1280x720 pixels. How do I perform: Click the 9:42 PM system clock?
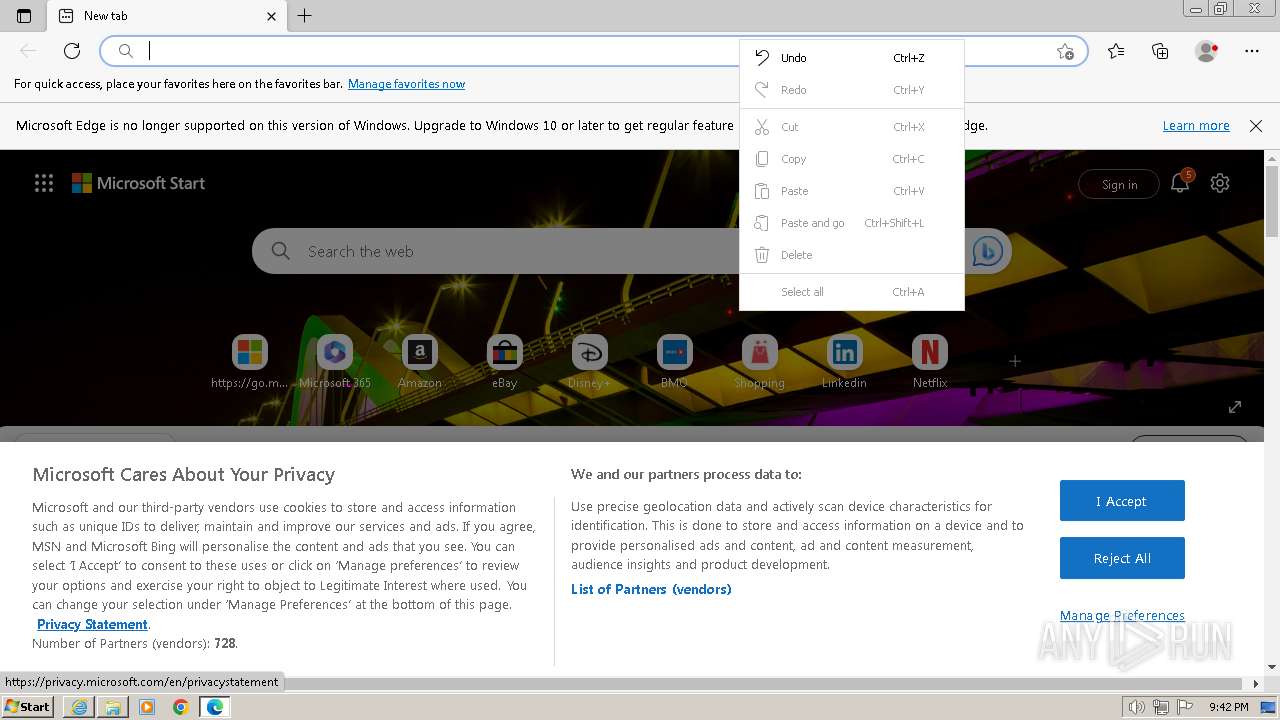pos(1228,707)
